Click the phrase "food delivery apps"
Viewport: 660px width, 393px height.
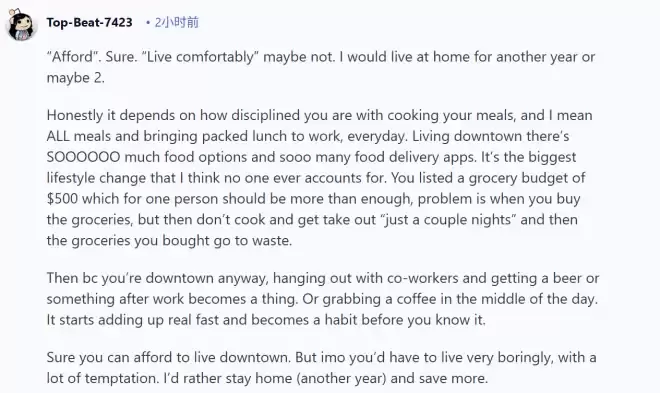point(415,157)
